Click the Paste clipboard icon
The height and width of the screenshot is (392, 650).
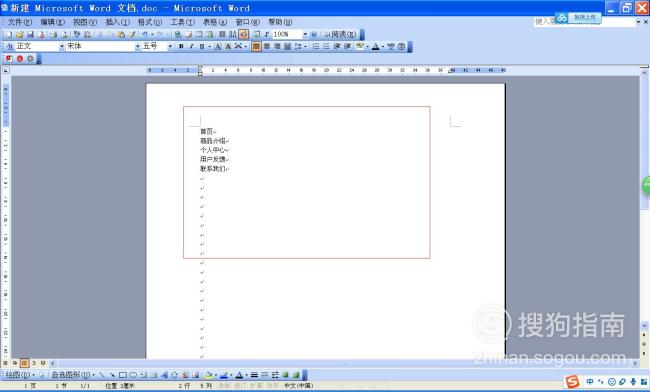click(x=121, y=34)
